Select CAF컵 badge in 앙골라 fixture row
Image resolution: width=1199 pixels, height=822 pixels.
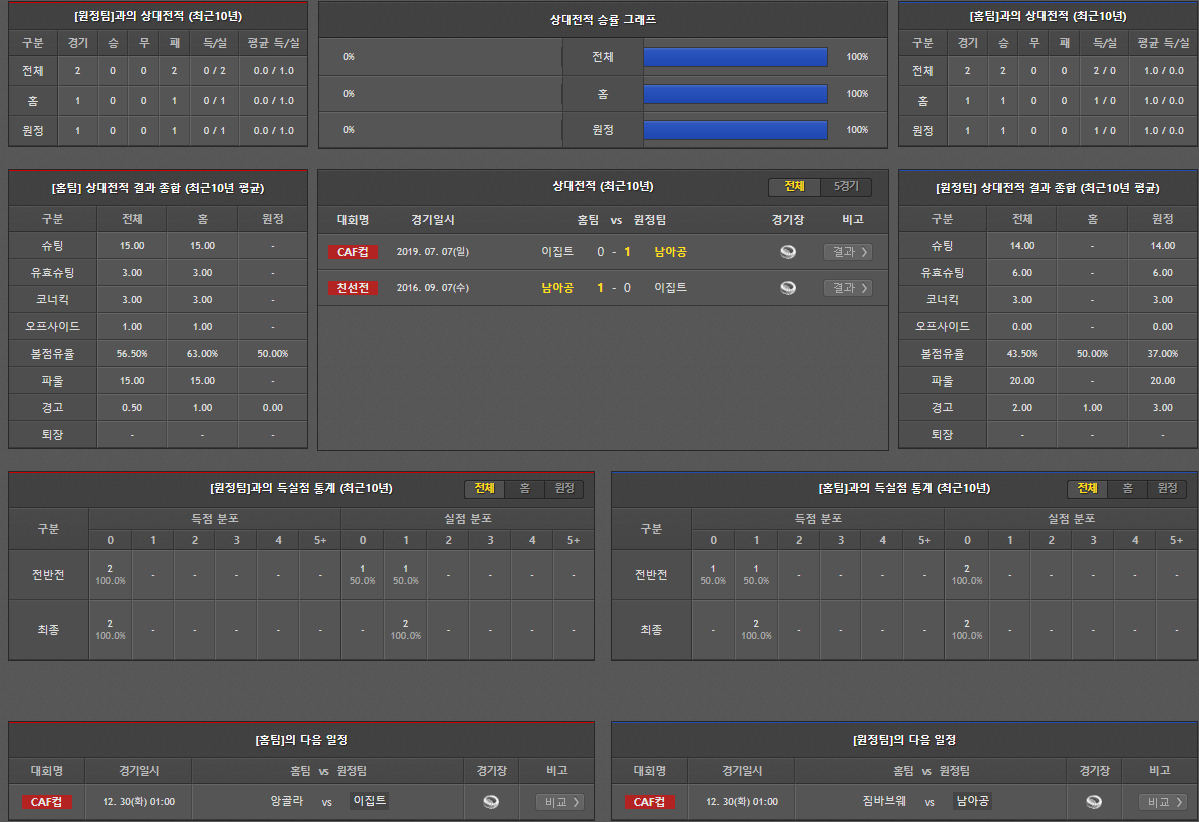pos(47,802)
